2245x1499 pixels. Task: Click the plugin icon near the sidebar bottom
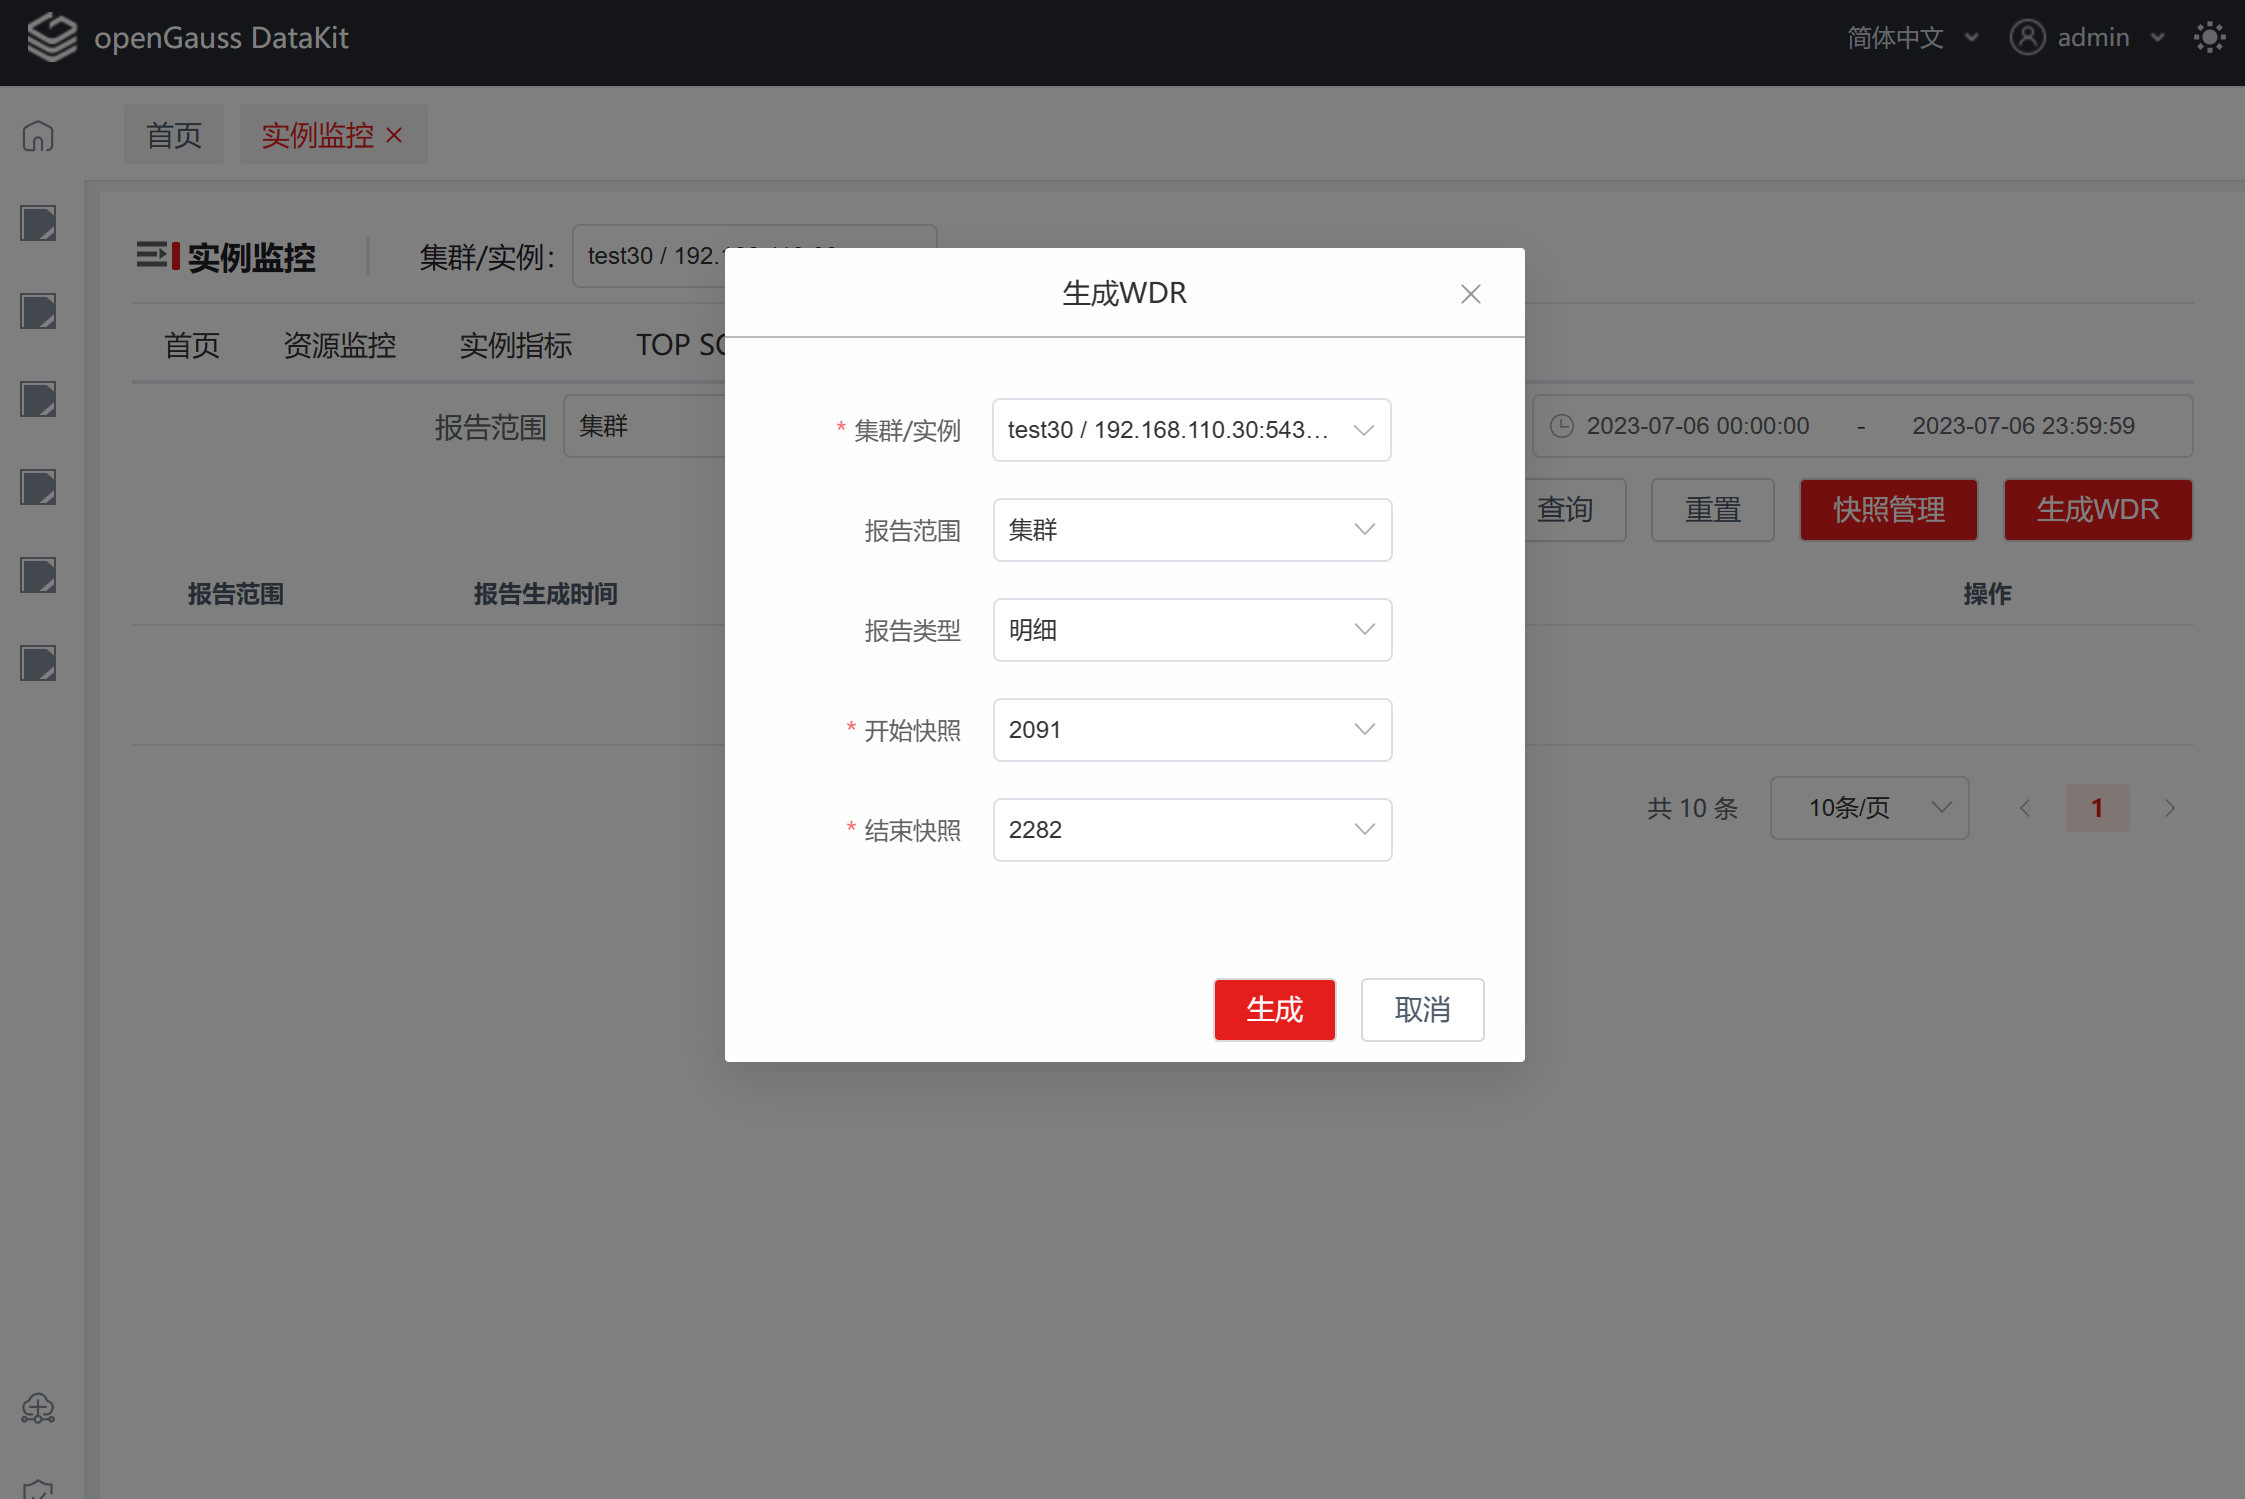tap(37, 1408)
